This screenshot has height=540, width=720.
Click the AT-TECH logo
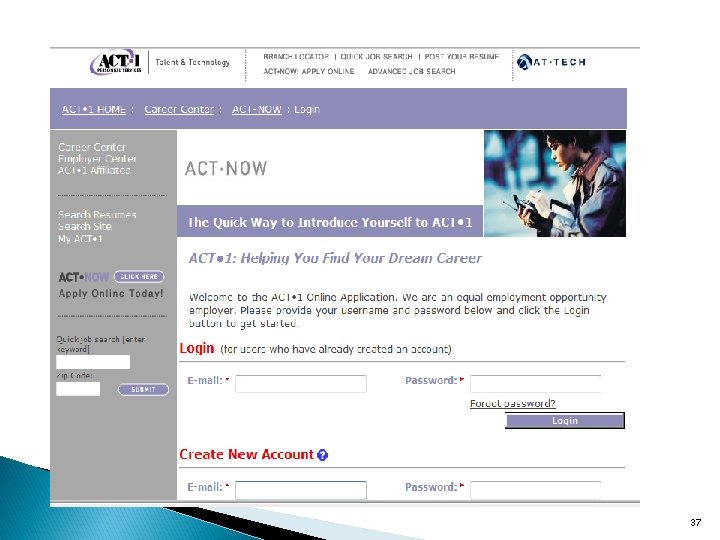point(551,62)
